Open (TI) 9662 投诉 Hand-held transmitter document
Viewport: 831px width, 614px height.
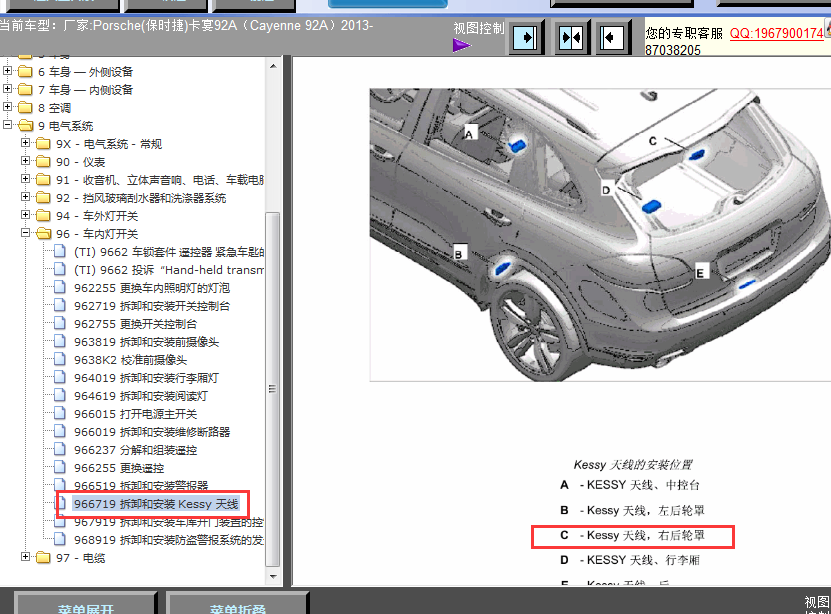point(169,270)
